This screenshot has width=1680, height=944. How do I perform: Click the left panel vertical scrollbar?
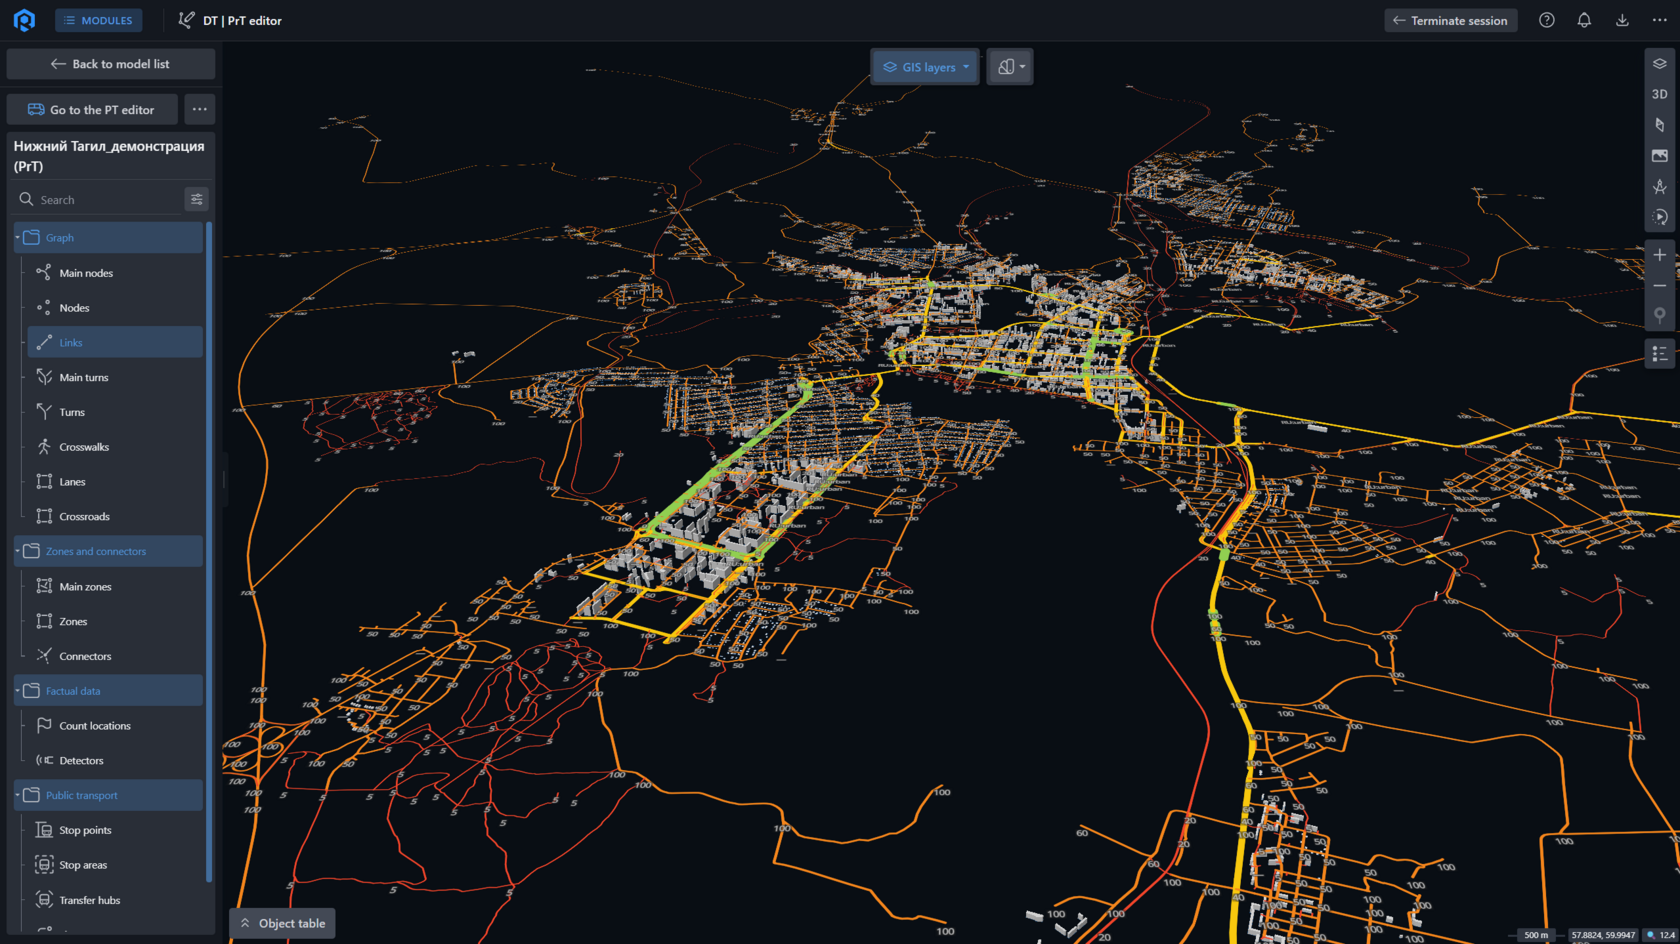coord(209,552)
